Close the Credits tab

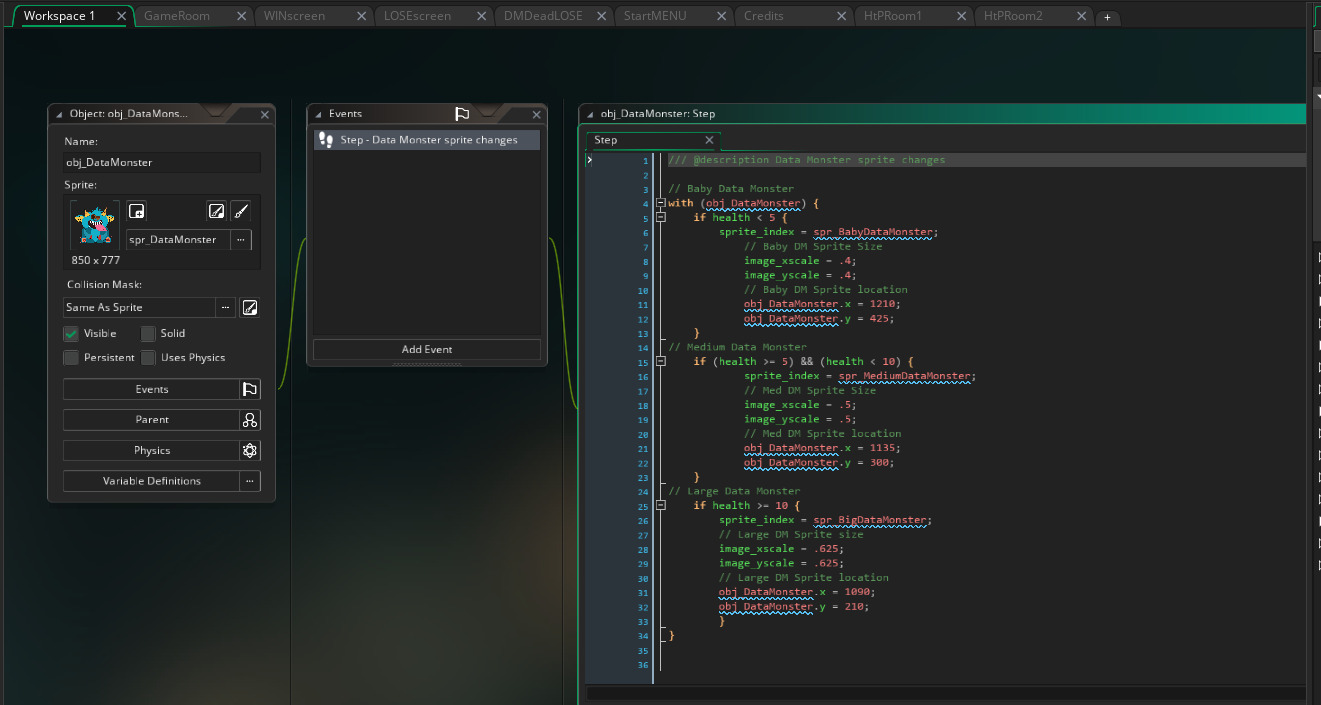point(841,16)
